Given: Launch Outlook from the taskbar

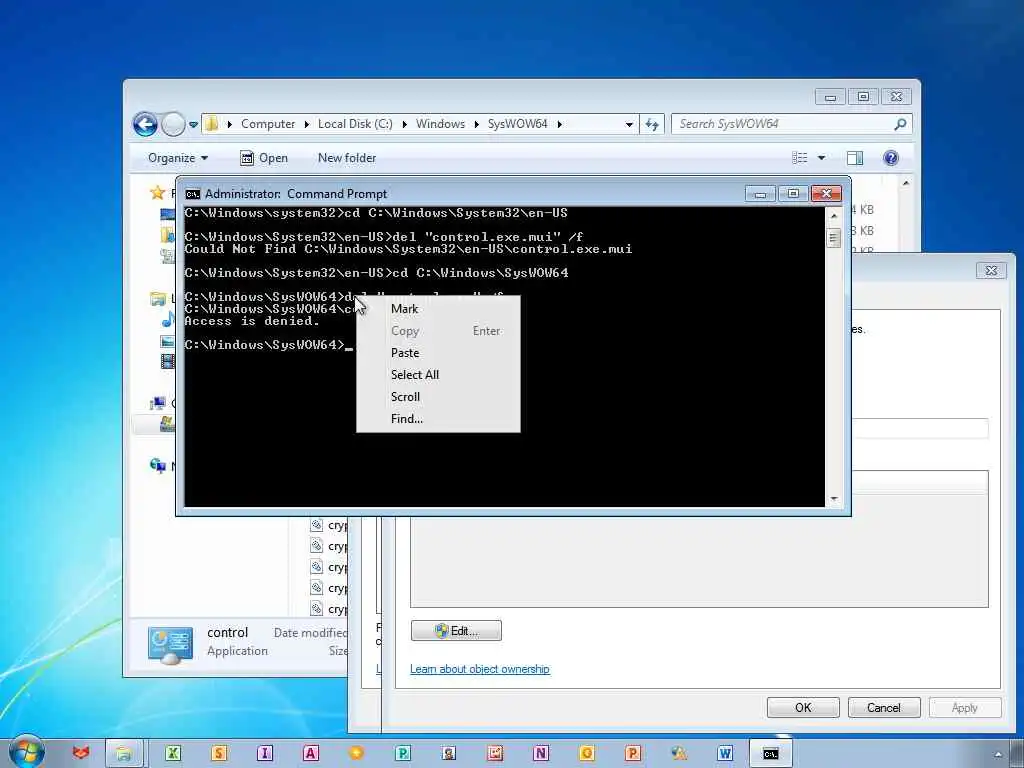Looking at the screenshot, I should coord(586,753).
